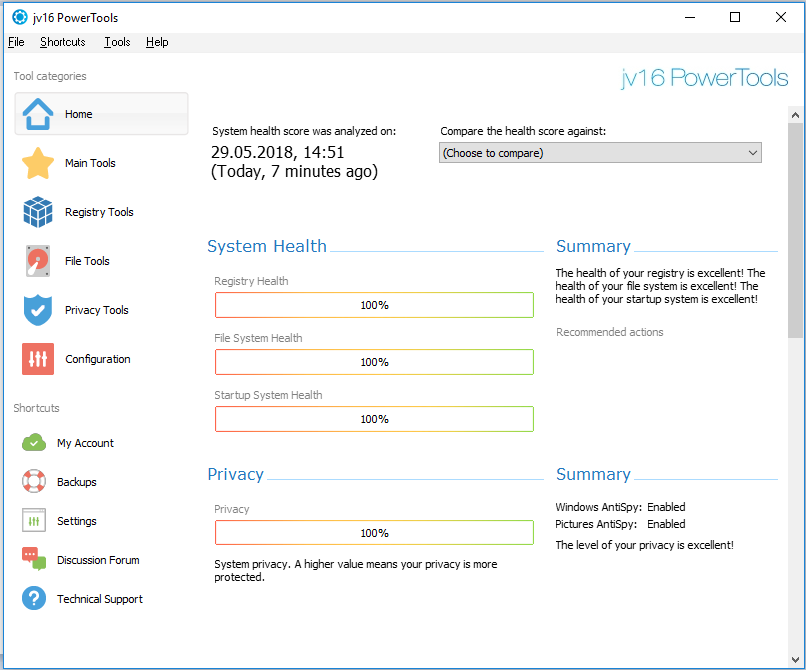
Task: Click the Main Tools star icon
Action: pyautogui.click(x=38, y=163)
